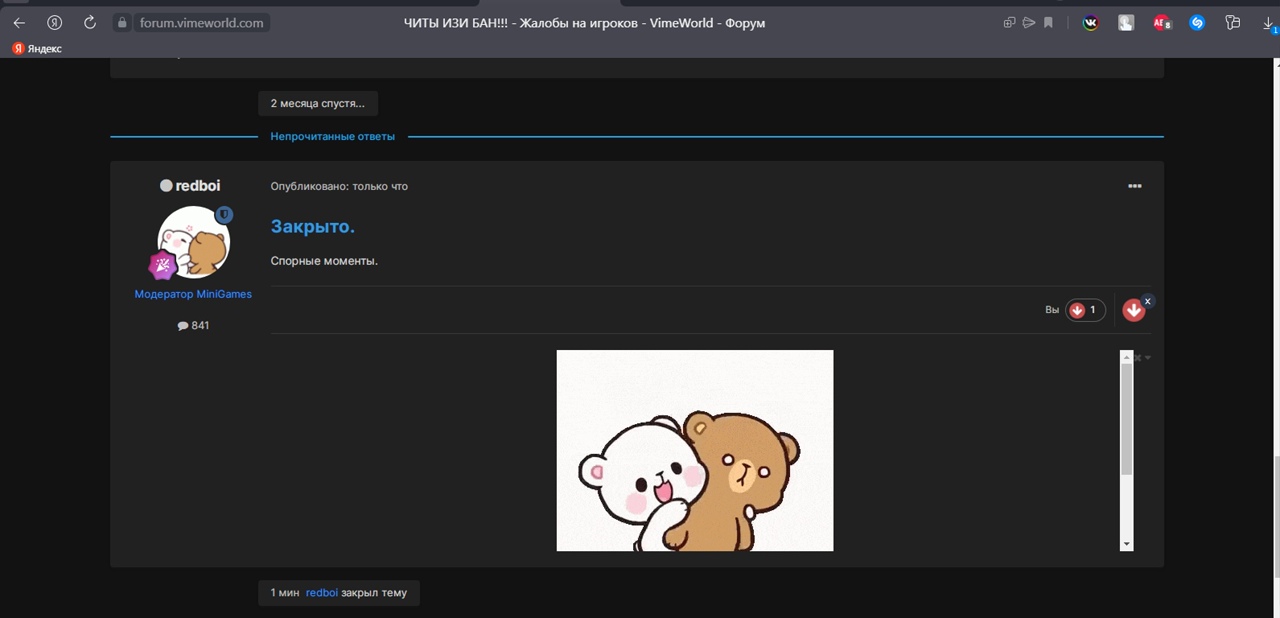Remove your reaction with the small x badge
Image resolution: width=1280 pixels, height=618 pixels.
pyautogui.click(x=1148, y=301)
